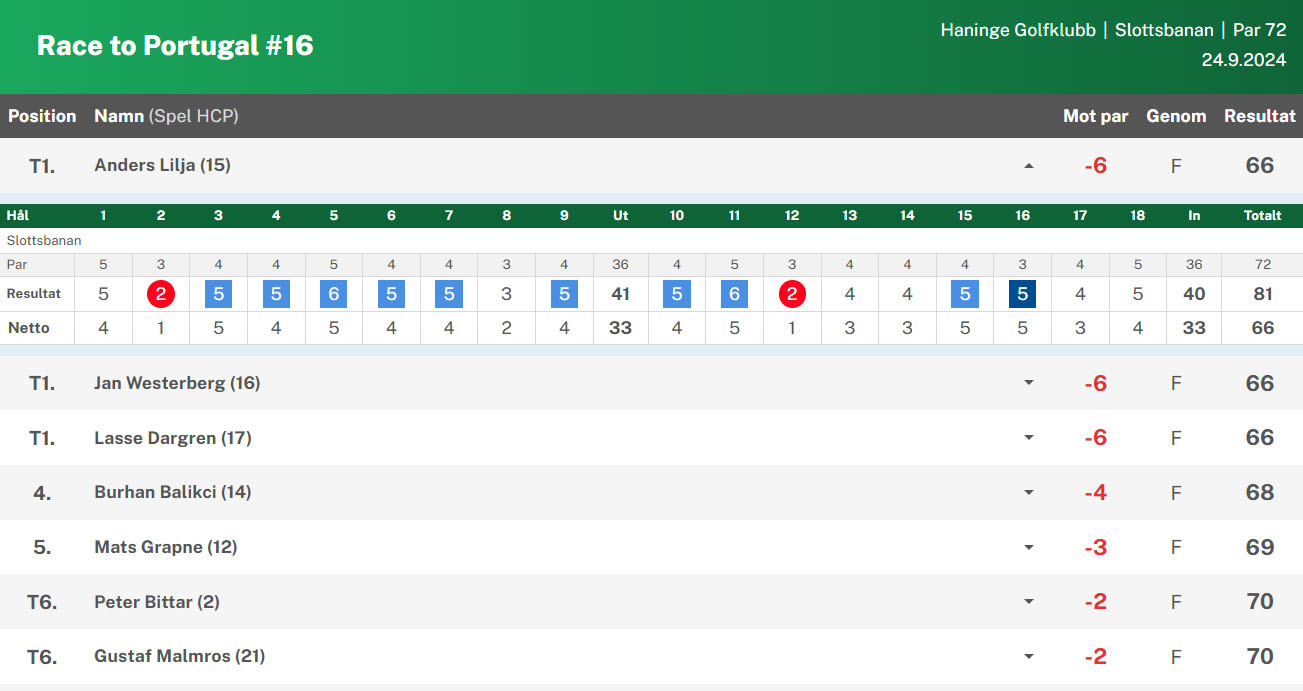Click the blue bogey square on hole 3
This screenshot has height=691, width=1303.
click(x=218, y=294)
